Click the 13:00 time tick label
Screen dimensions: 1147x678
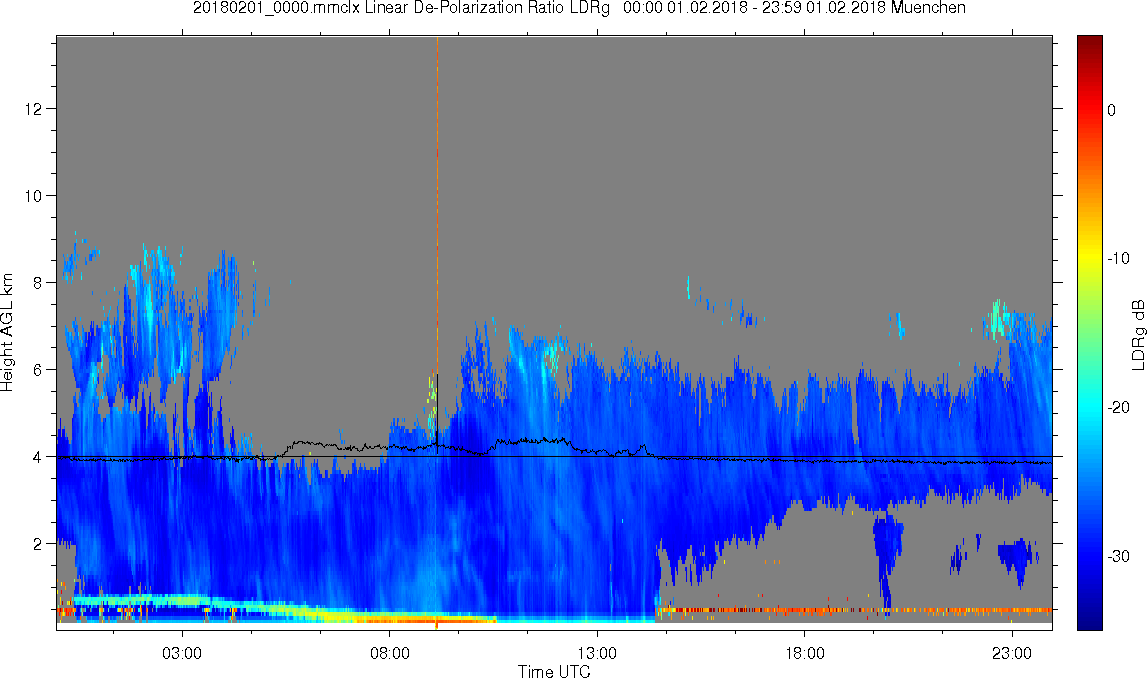coord(597,652)
